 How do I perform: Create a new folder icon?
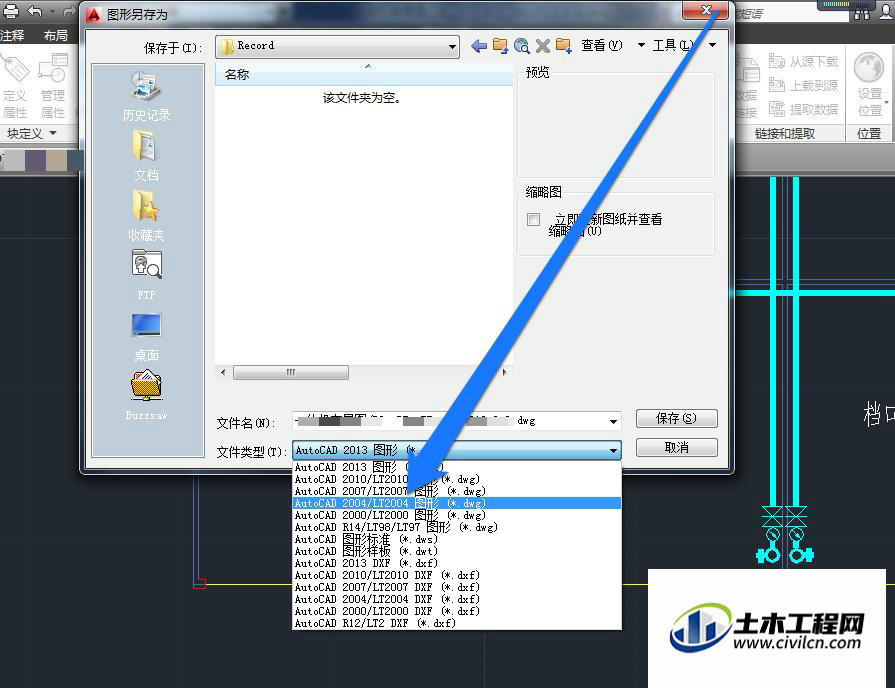coord(563,46)
